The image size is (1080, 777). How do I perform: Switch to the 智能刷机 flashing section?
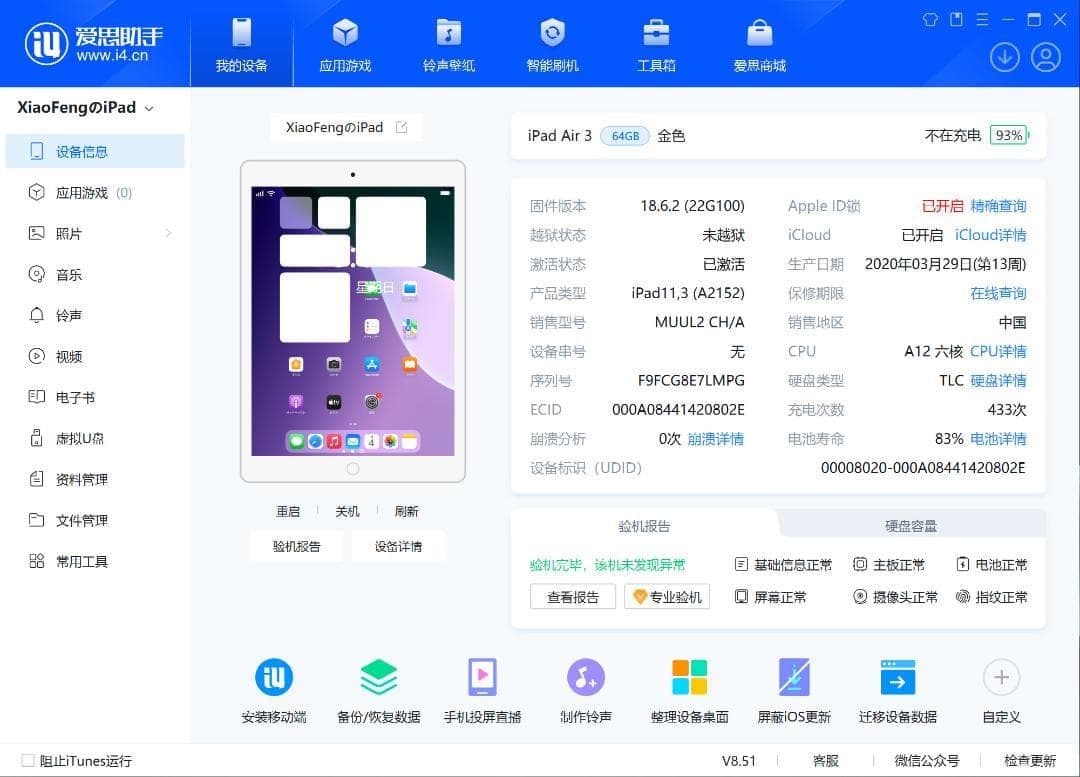pyautogui.click(x=552, y=43)
